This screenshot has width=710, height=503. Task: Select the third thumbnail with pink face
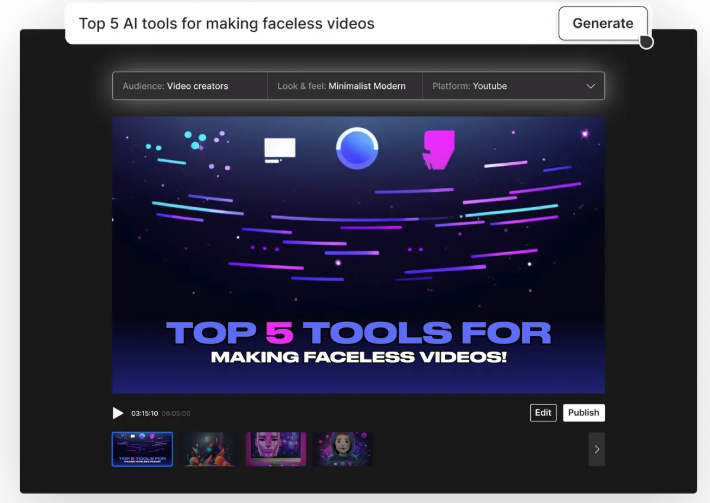(x=275, y=449)
